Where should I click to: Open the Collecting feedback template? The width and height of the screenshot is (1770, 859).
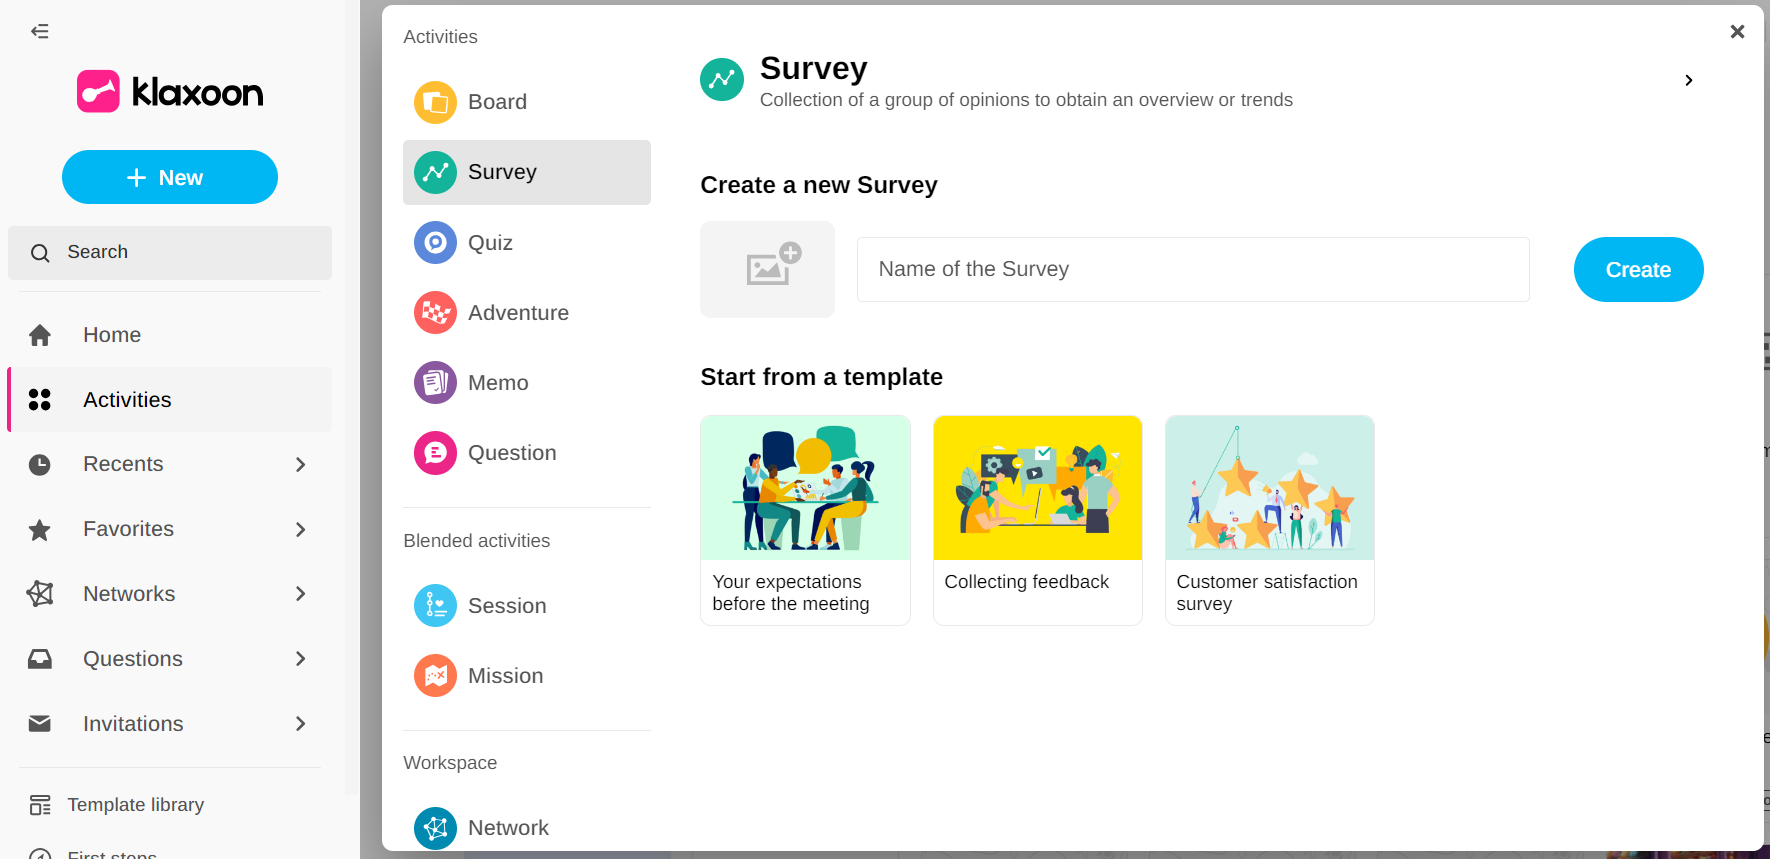coord(1037,520)
